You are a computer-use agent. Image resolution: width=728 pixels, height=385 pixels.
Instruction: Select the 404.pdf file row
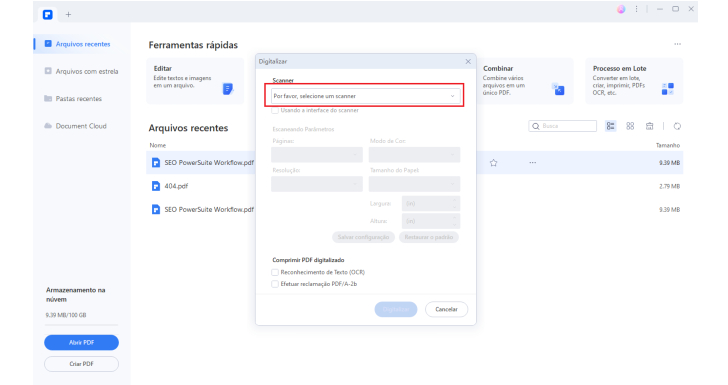pyautogui.click(x=415, y=186)
